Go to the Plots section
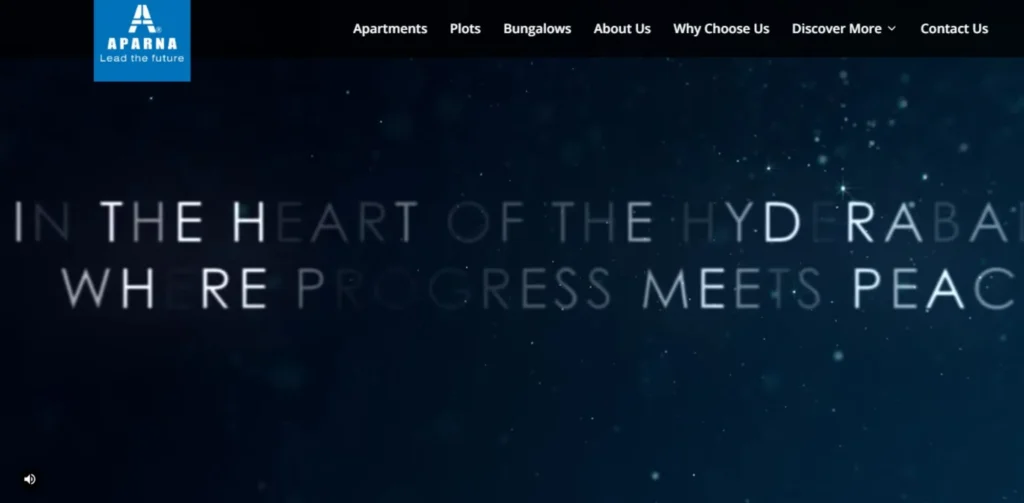The image size is (1024, 503). coord(465,29)
